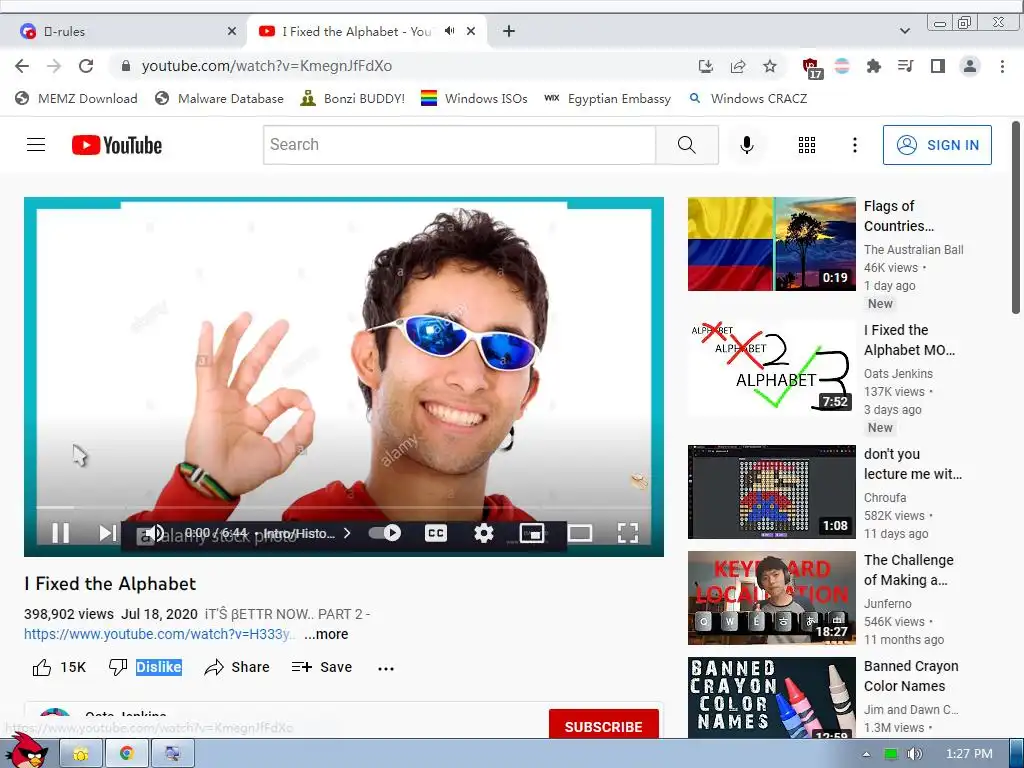Open YouTube settings three-dot menu
This screenshot has width=1024, height=768.
pyautogui.click(x=854, y=145)
